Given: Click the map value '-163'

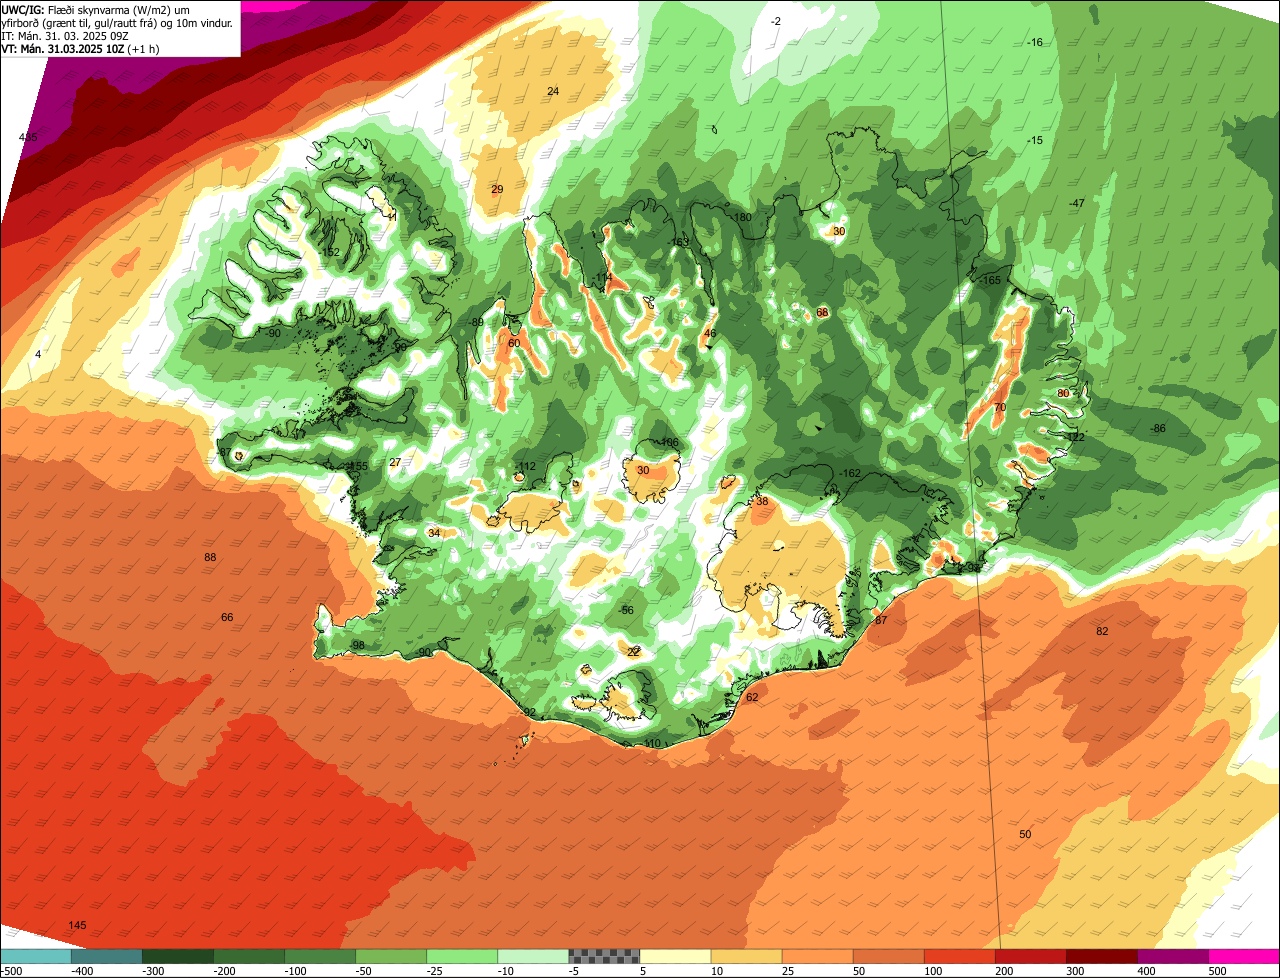Looking at the screenshot, I should pos(679,242).
